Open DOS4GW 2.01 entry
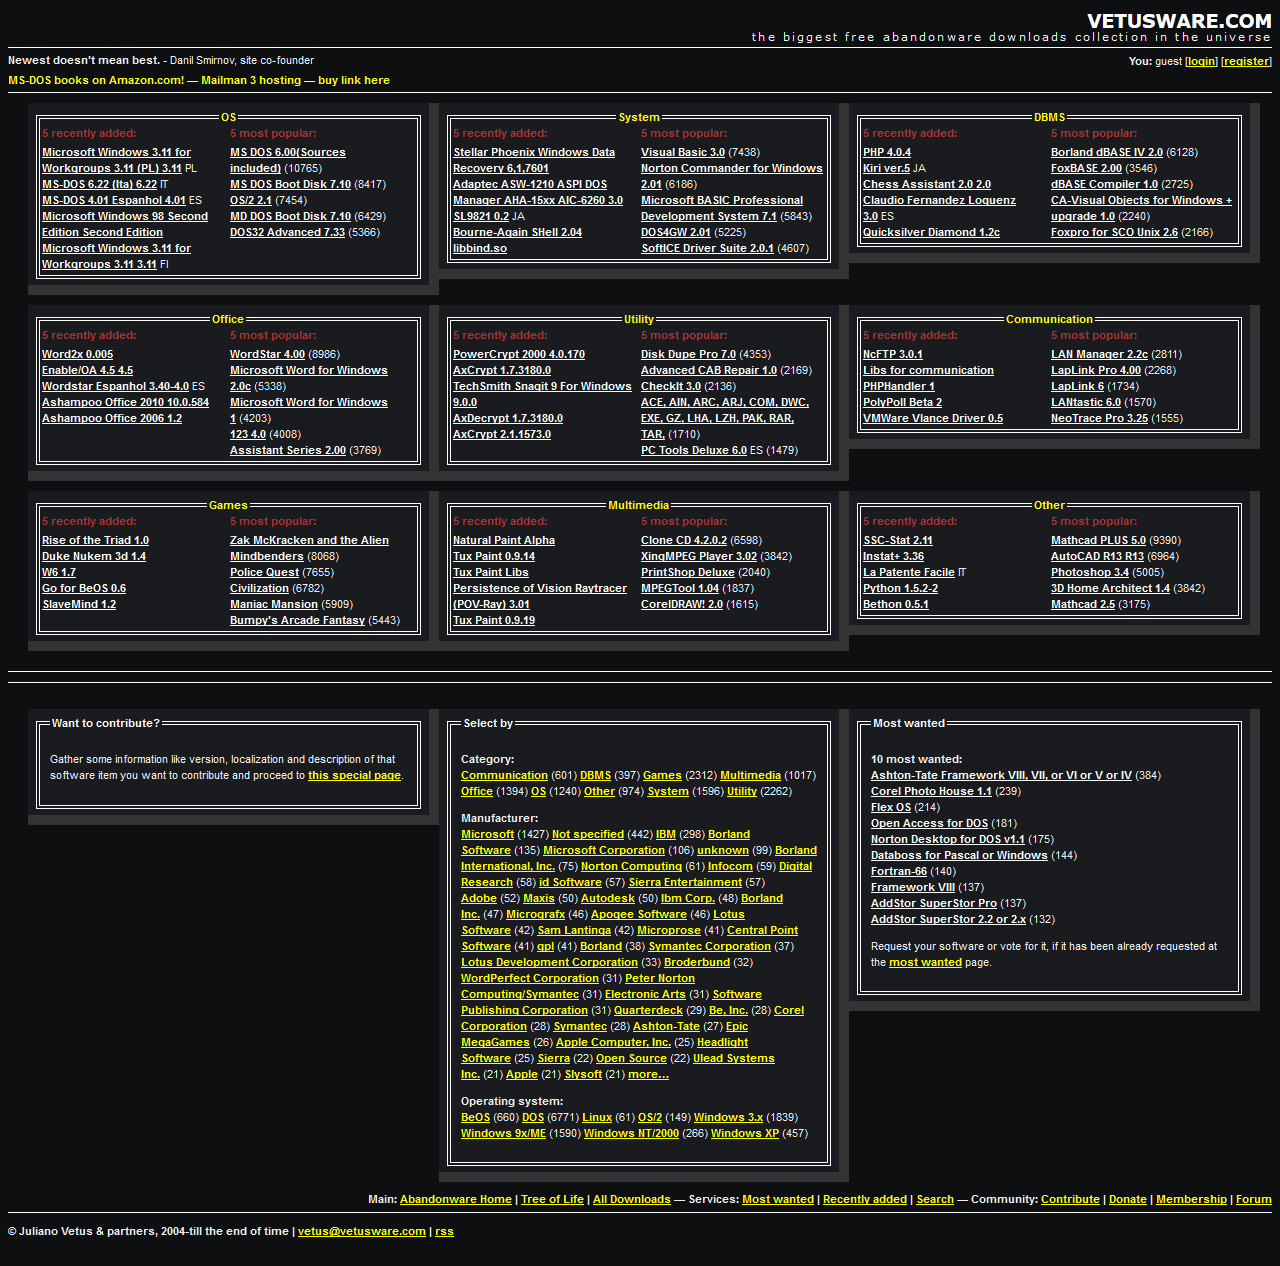The height and width of the screenshot is (1266, 1280). coord(676,232)
